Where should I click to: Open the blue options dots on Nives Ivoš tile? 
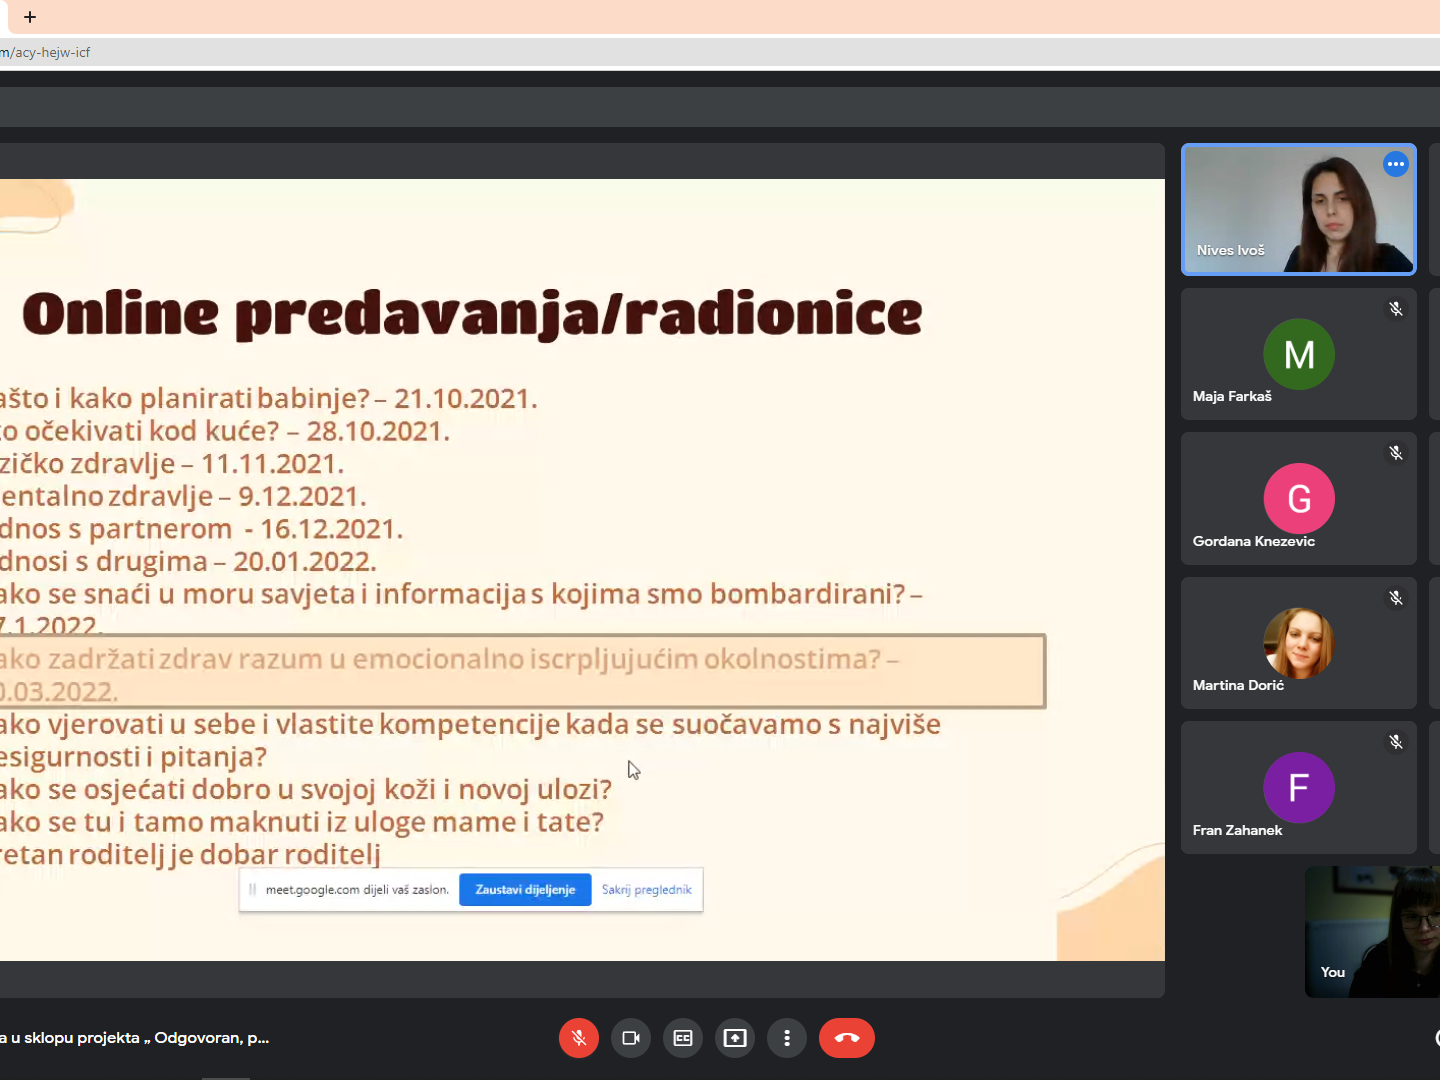(1396, 164)
